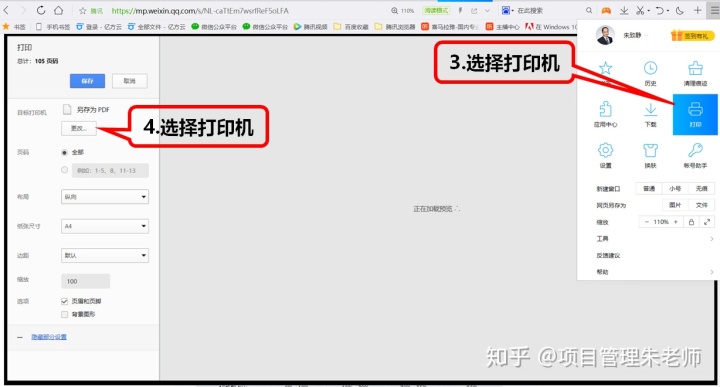The height and width of the screenshot is (387, 720).
Task: Open 百度收藏 bookmark folder
Action: (x=351, y=27)
